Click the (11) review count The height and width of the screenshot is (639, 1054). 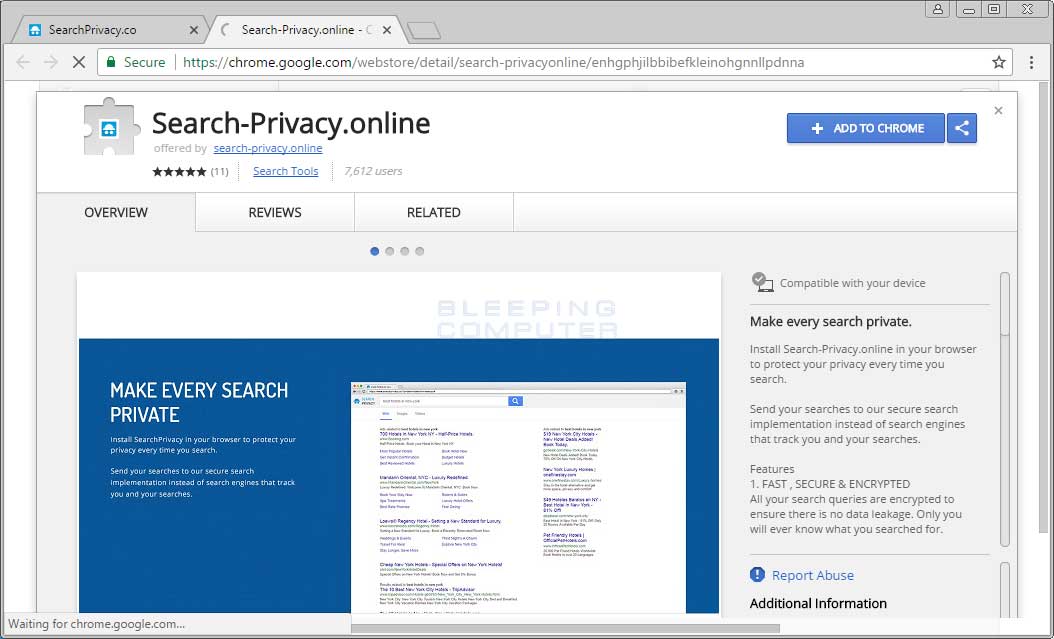[219, 171]
